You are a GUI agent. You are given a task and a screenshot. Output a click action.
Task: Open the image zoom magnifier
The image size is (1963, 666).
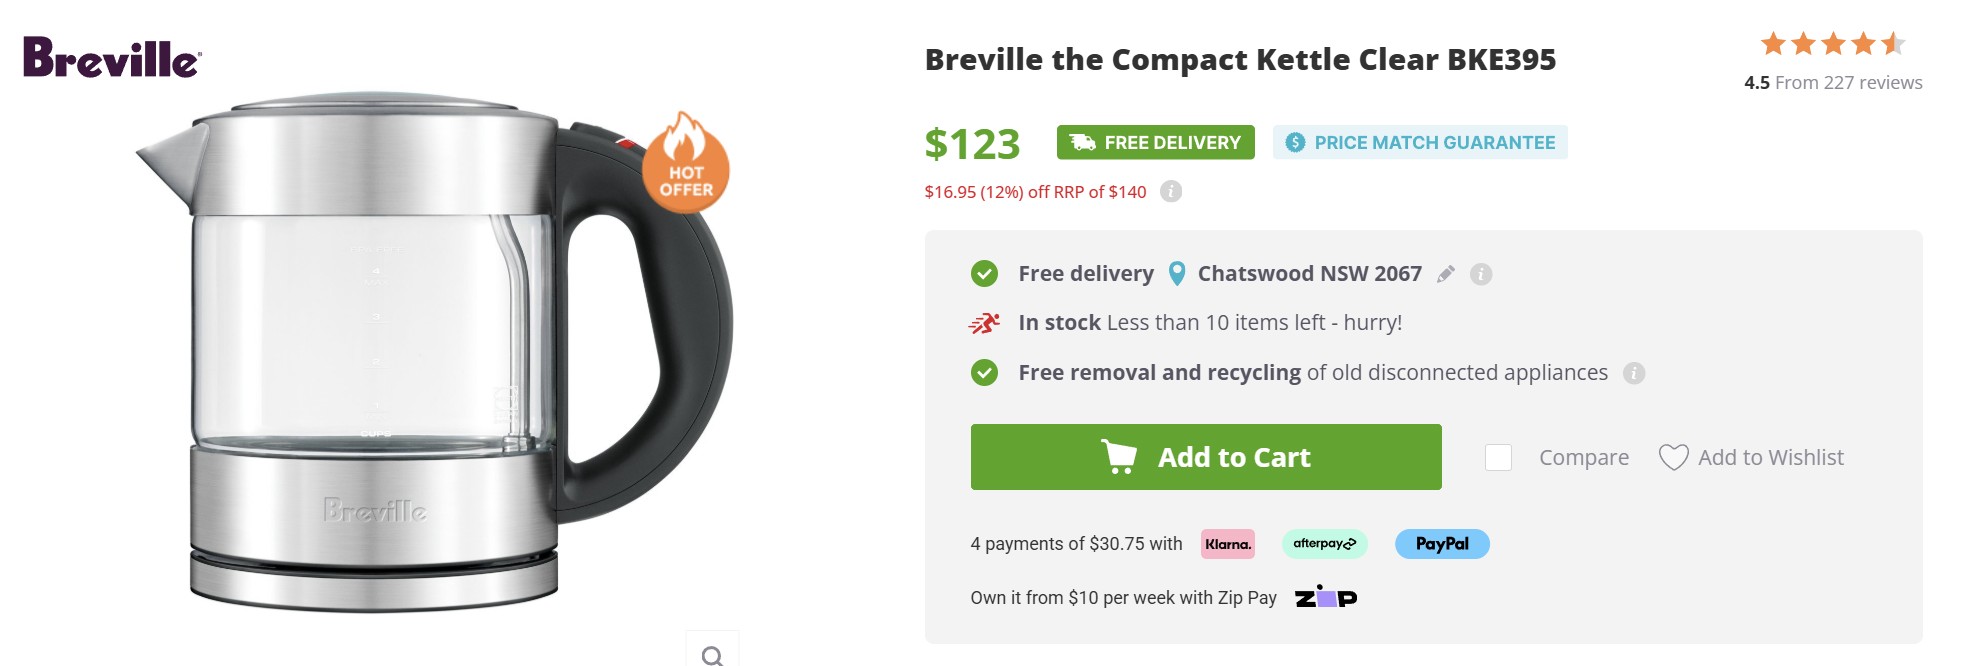[x=712, y=654]
